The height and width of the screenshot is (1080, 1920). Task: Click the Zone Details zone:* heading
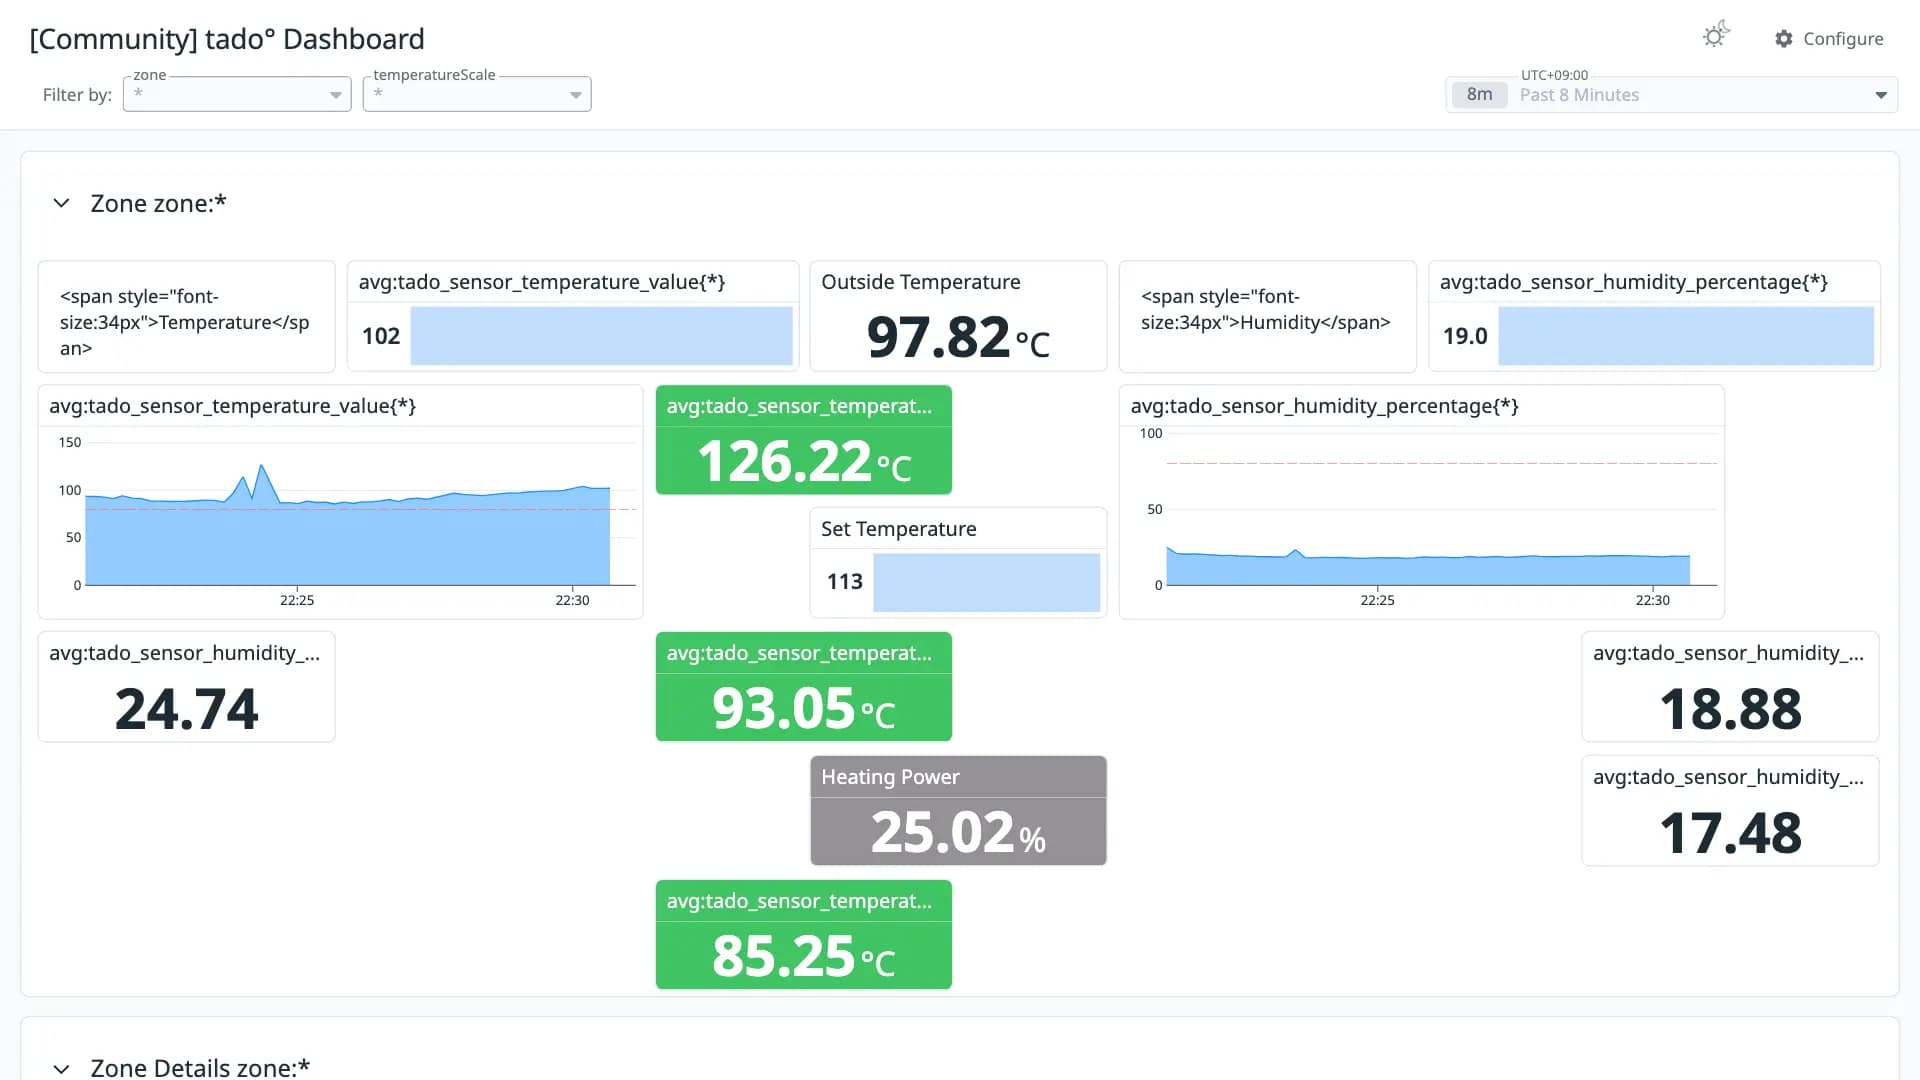click(x=200, y=1067)
